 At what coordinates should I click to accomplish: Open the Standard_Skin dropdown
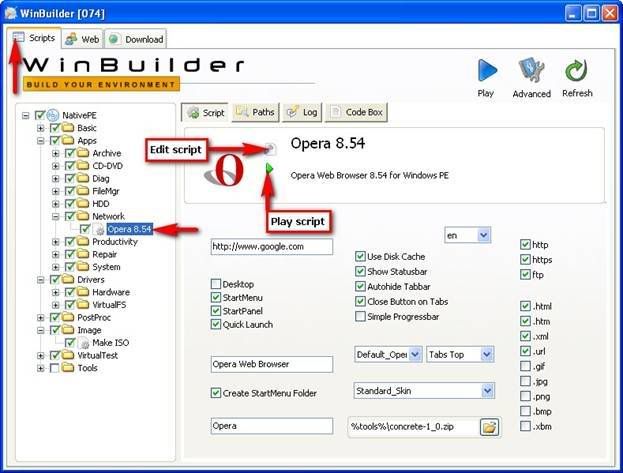[488, 391]
